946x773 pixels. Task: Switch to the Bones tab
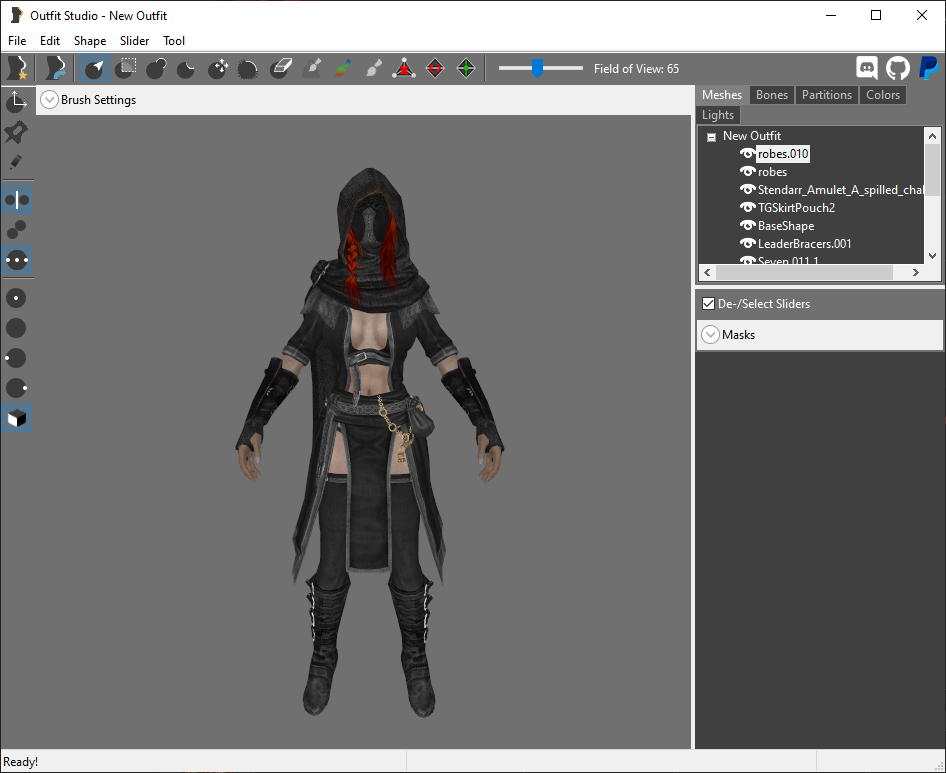772,95
